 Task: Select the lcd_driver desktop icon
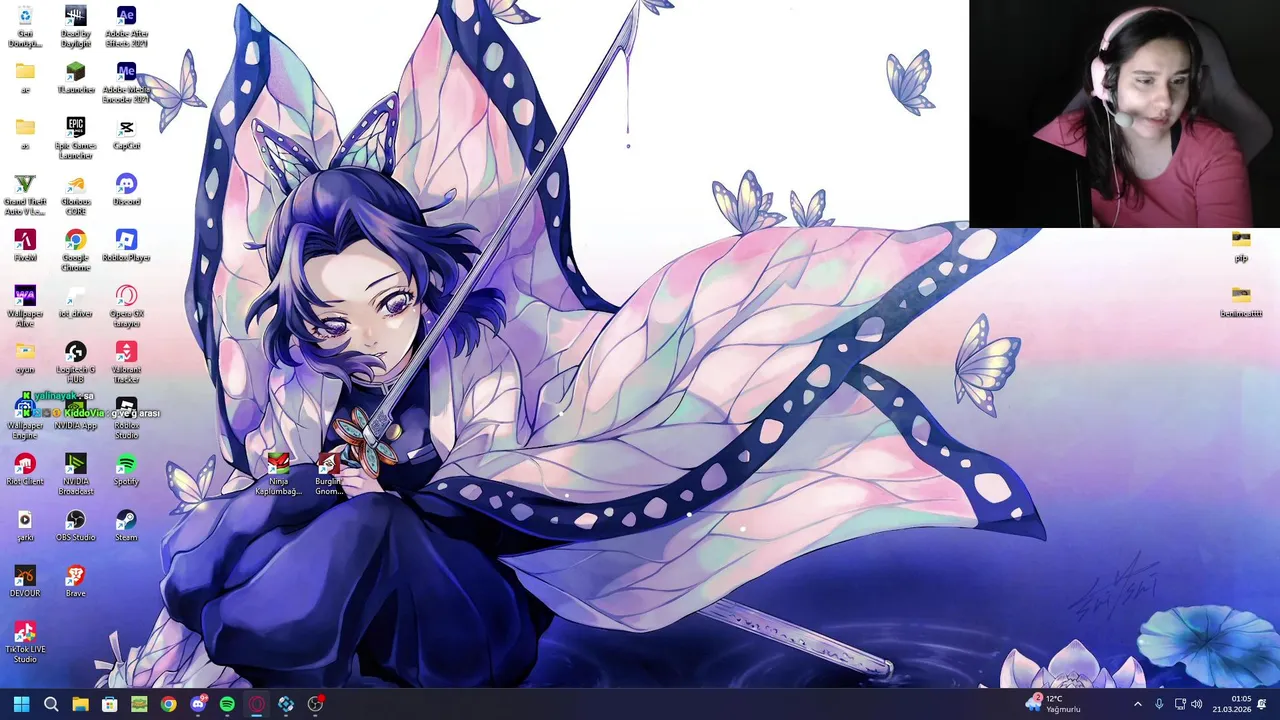coord(75,302)
